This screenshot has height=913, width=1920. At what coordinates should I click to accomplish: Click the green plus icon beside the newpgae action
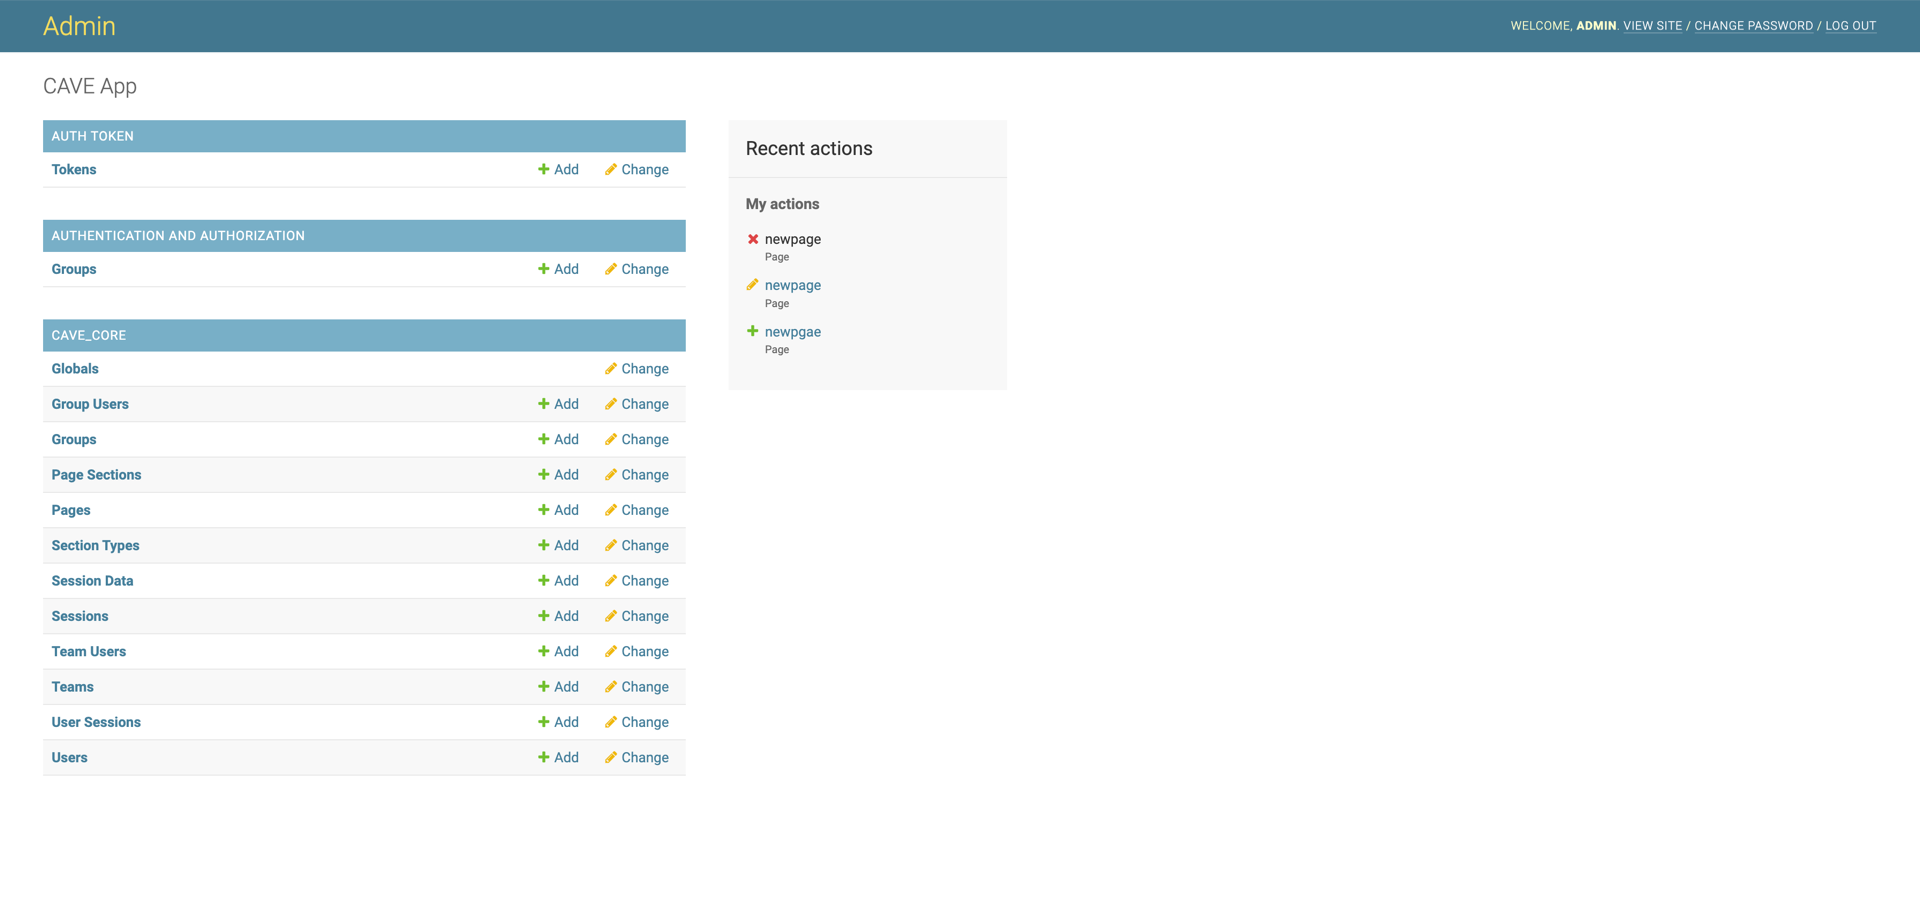coord(753,331)
